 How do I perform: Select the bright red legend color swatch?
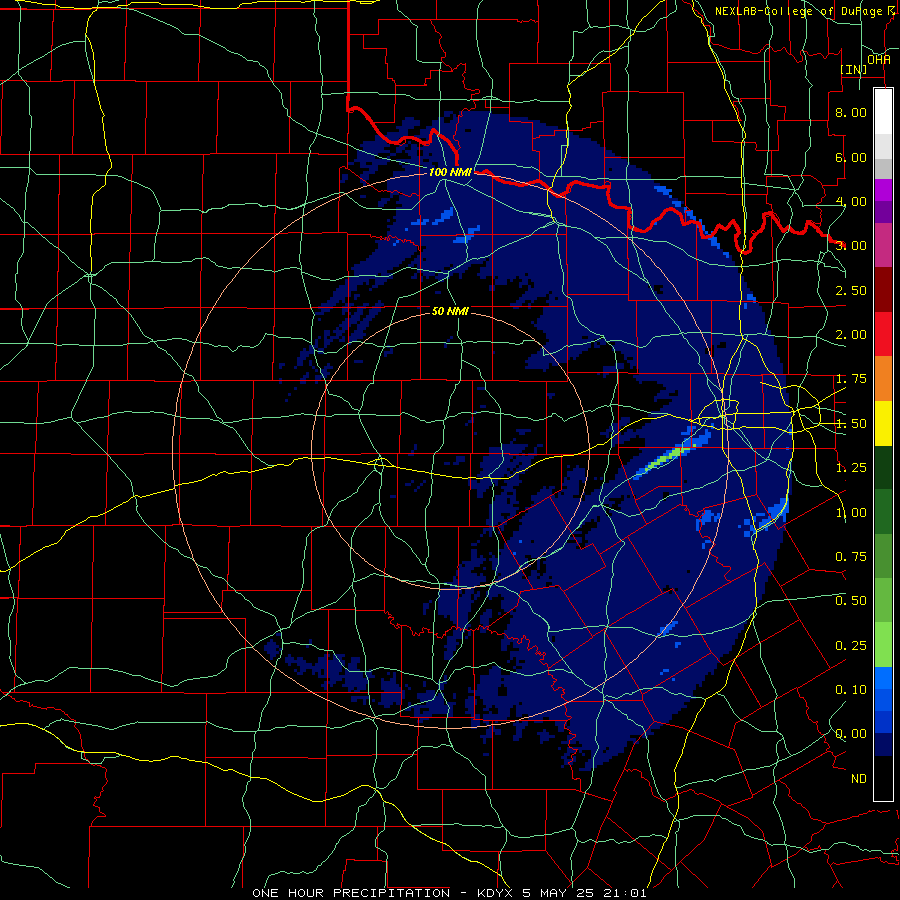click(x=883, y=334)
